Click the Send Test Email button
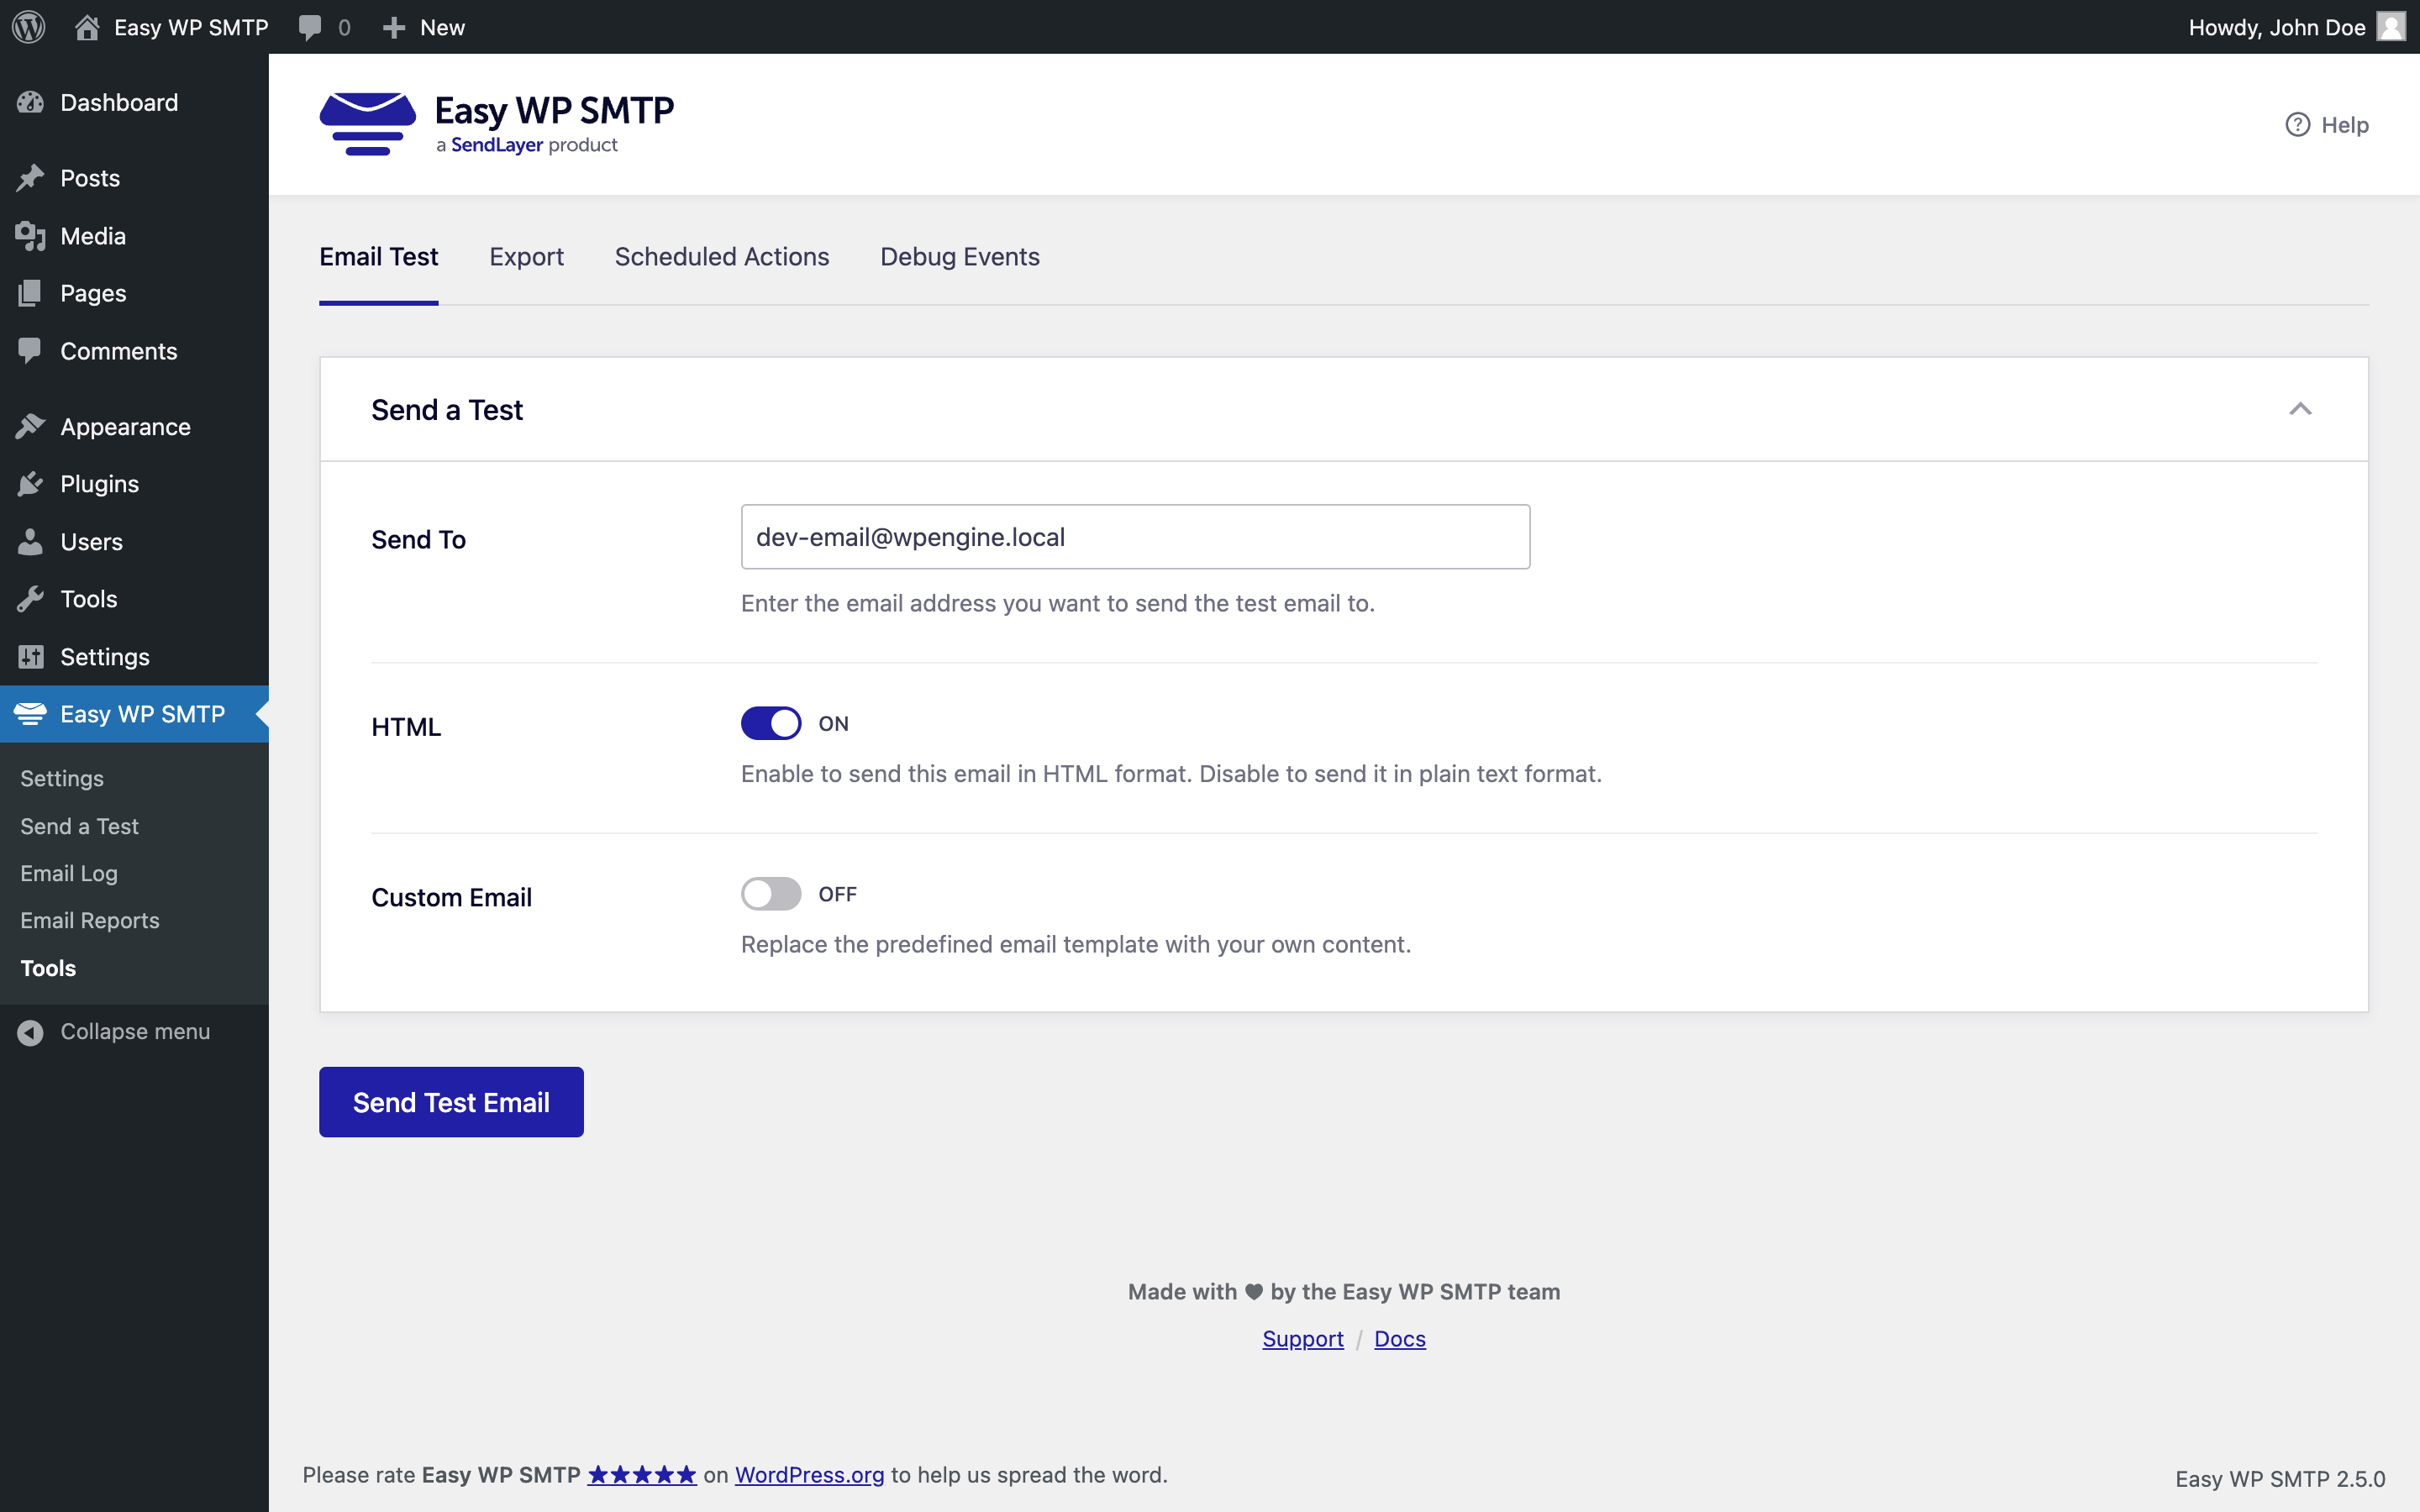Screen dimensions: 2420x1512 pyautogui.click(x=451, y=1102)
